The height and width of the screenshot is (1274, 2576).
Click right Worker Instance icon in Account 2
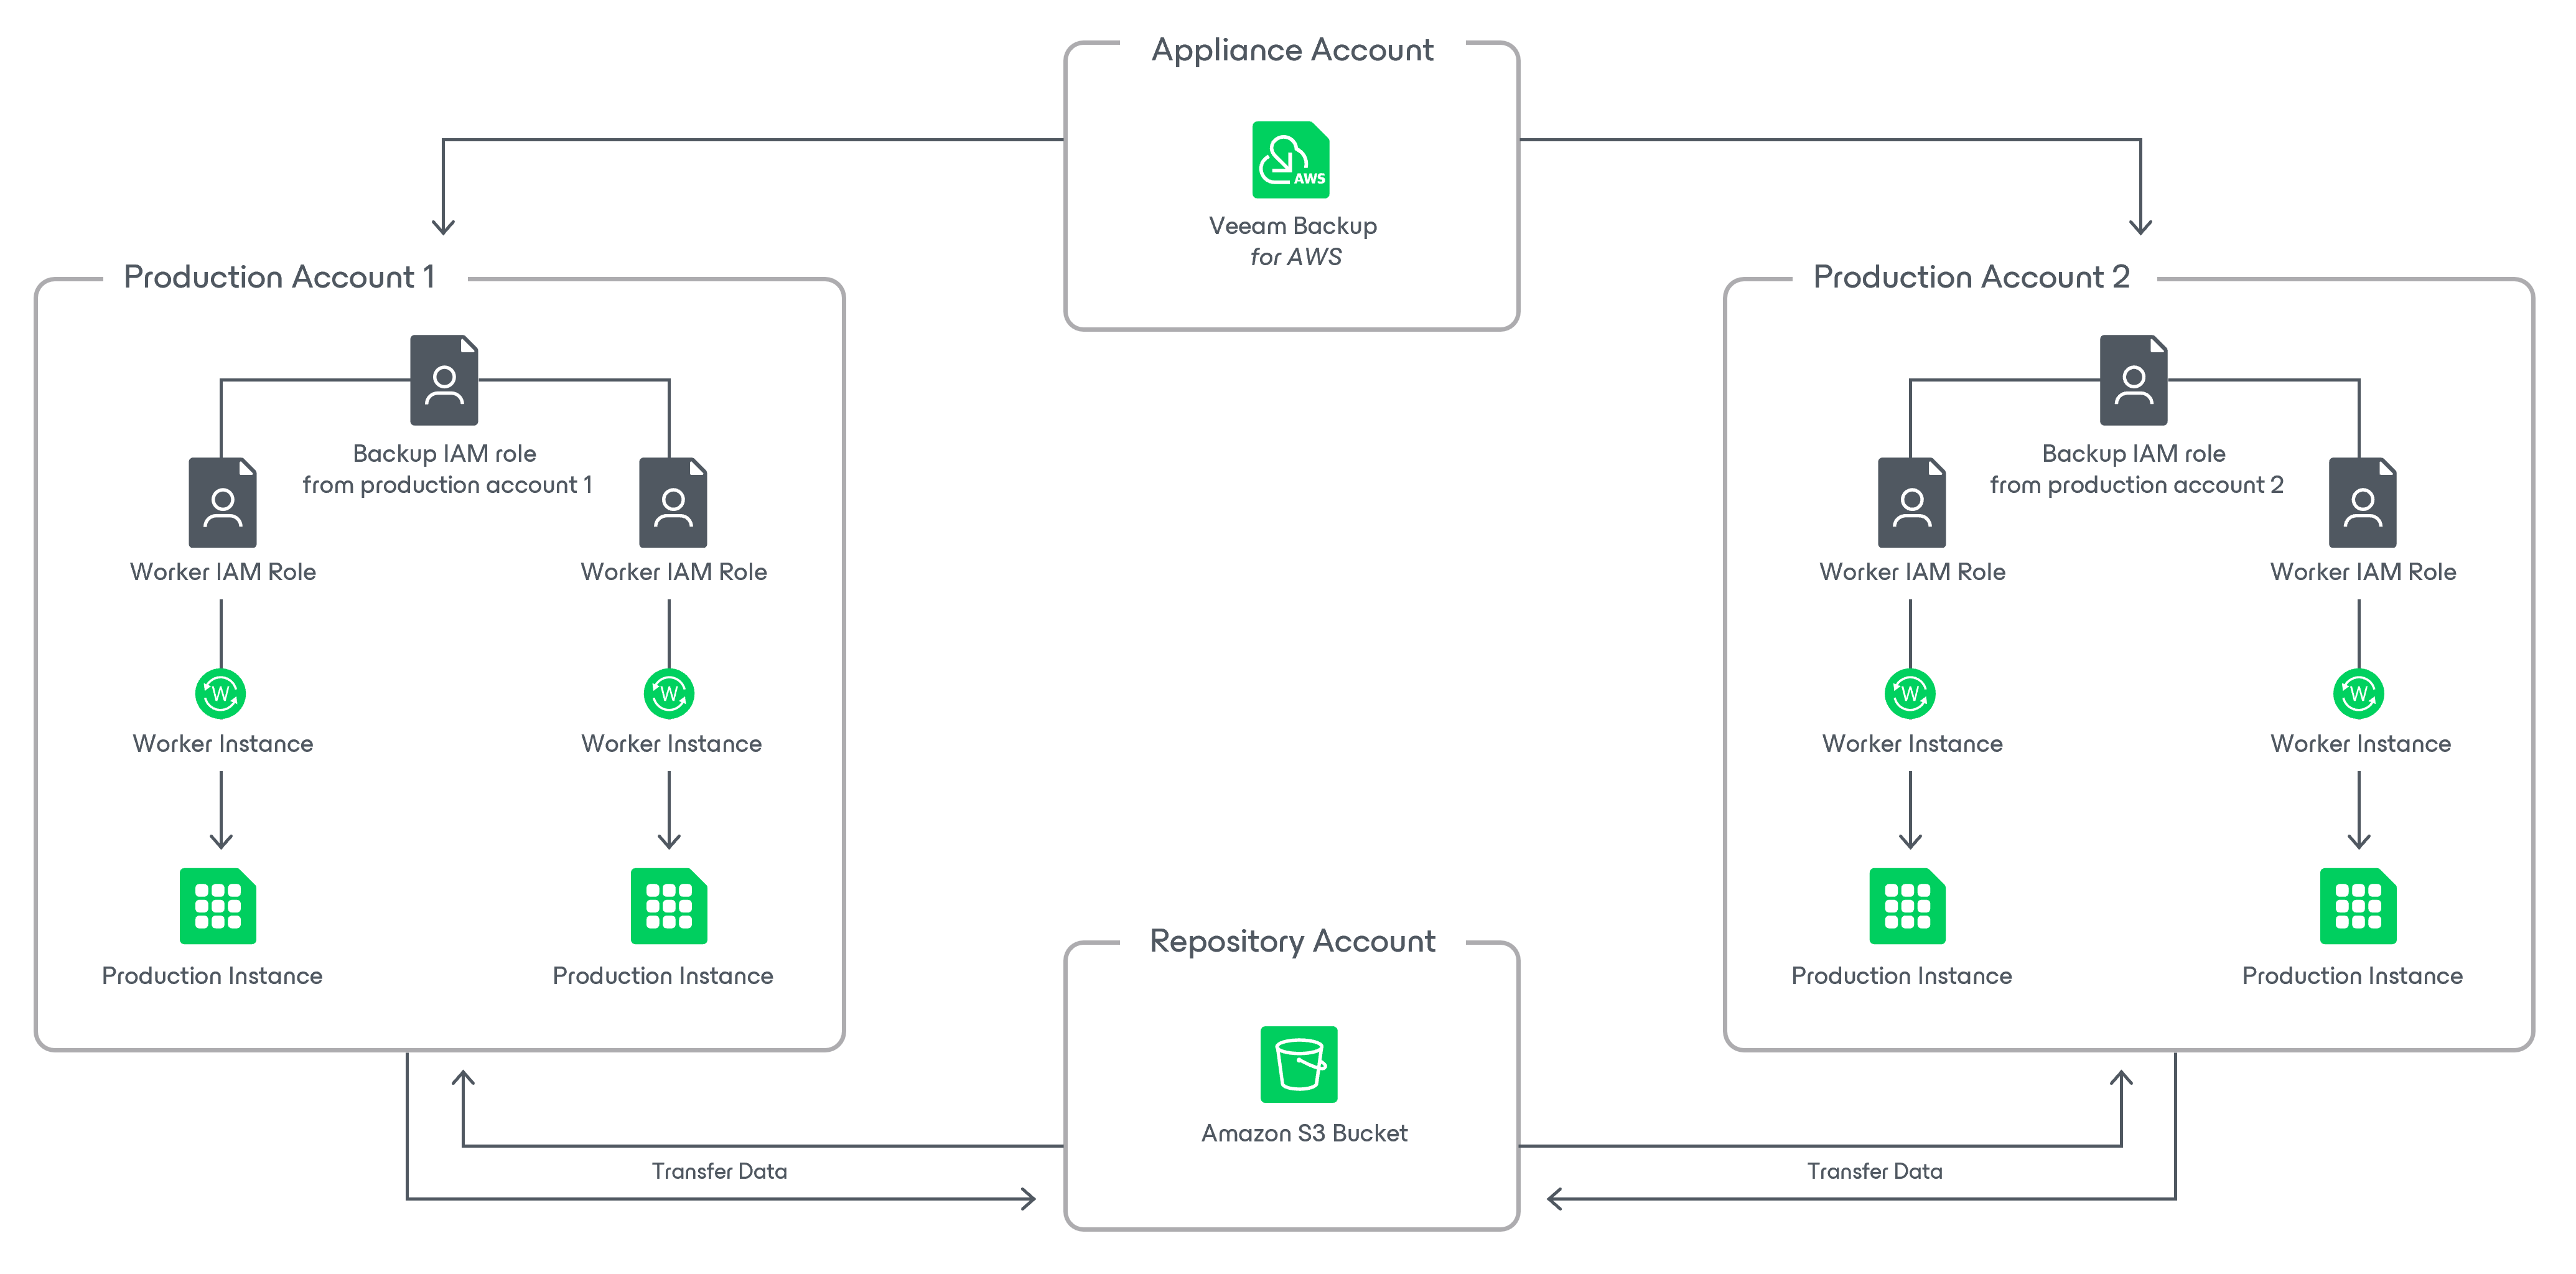tap(2358, 693)
